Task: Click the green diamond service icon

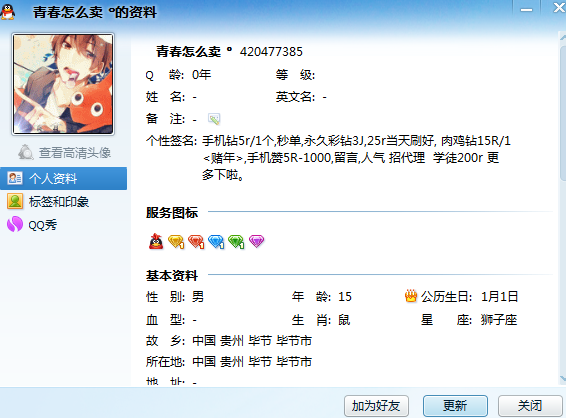Action: coord(236,241)
